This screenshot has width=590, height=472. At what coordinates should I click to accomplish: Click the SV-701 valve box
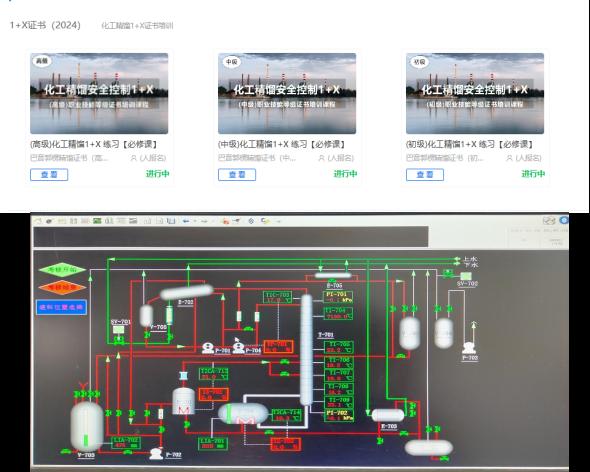click(119, 330)
